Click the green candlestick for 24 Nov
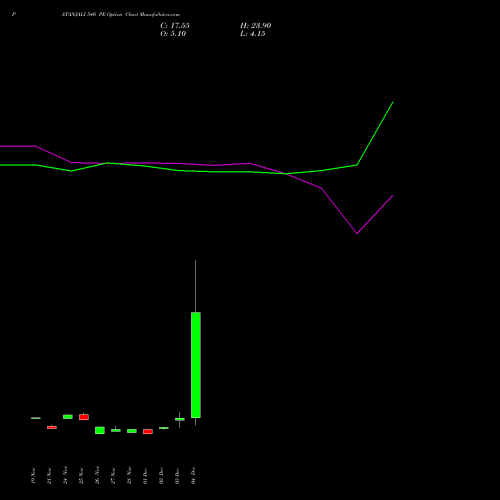Image resolution: width=500 pixels, height=500 pixels. [68, 417]
